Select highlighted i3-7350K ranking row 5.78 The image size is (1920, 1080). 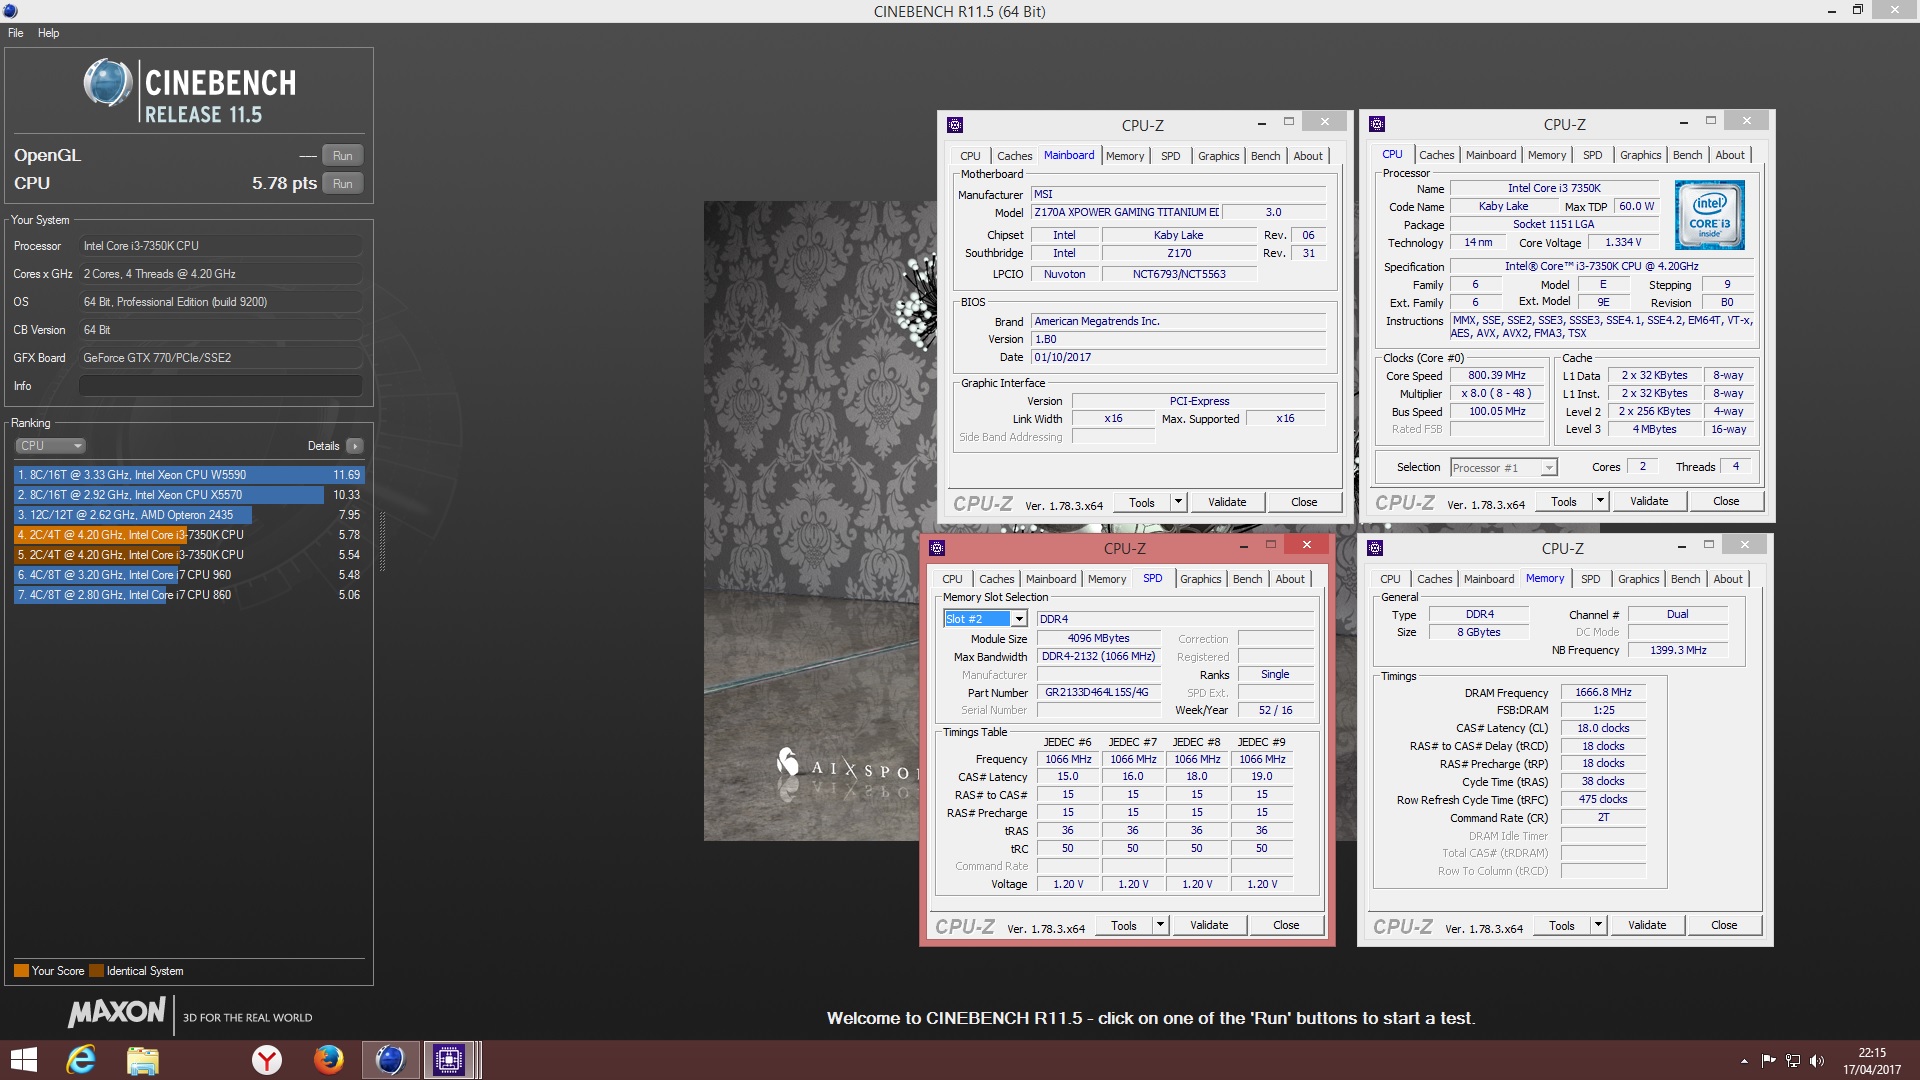189,535
